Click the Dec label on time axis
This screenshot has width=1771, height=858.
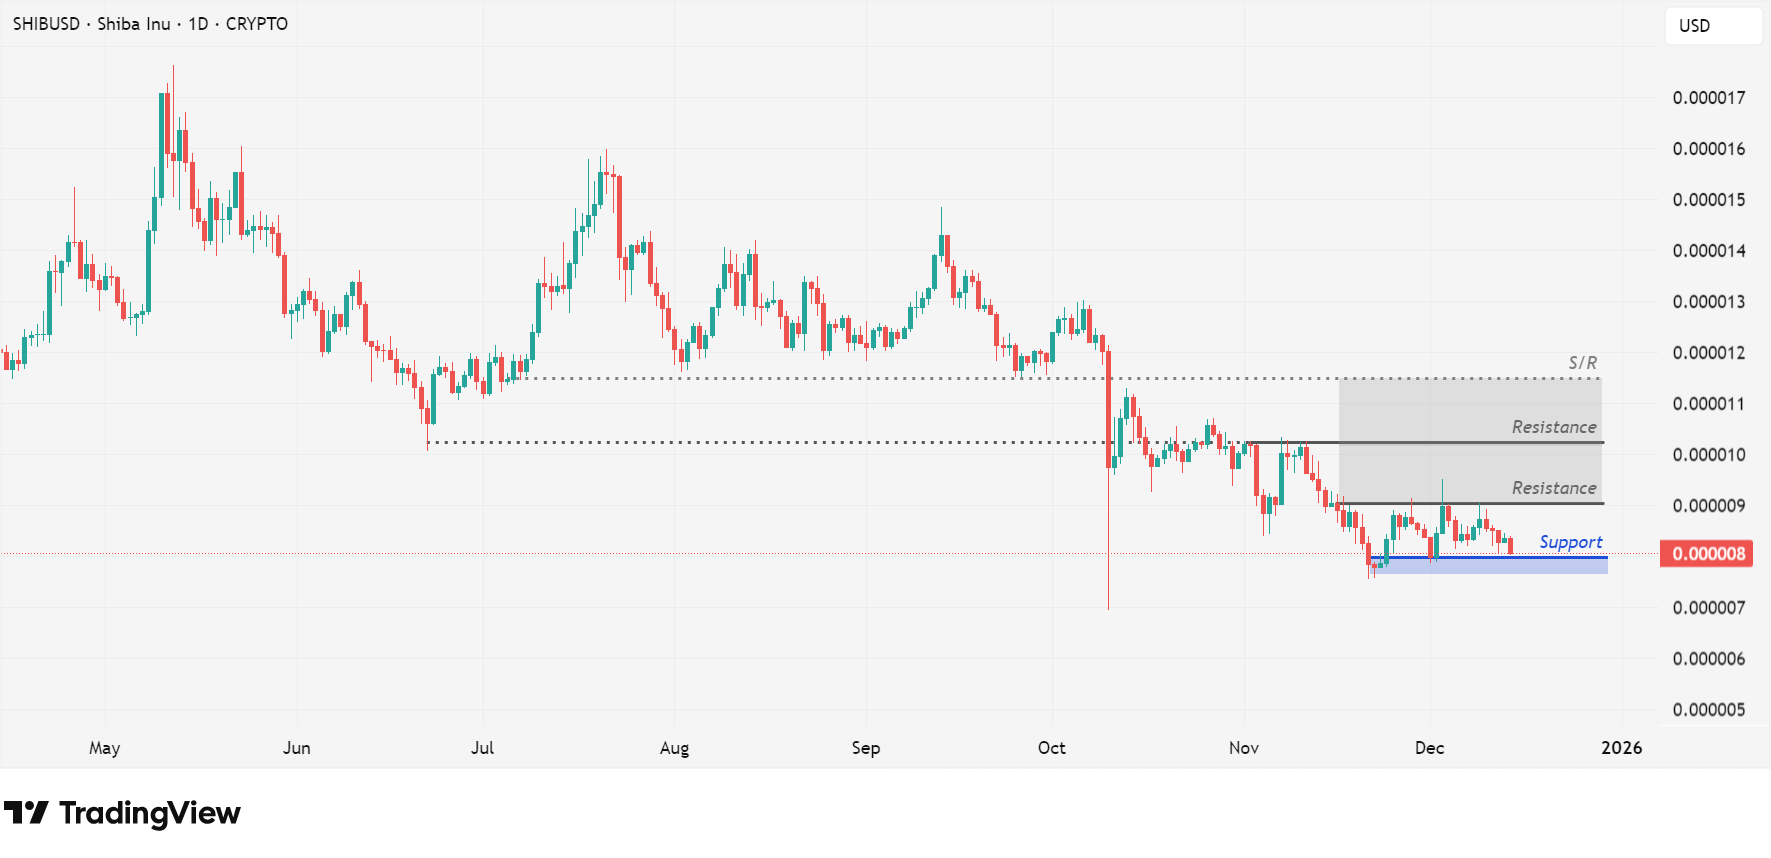point(1429,748)
